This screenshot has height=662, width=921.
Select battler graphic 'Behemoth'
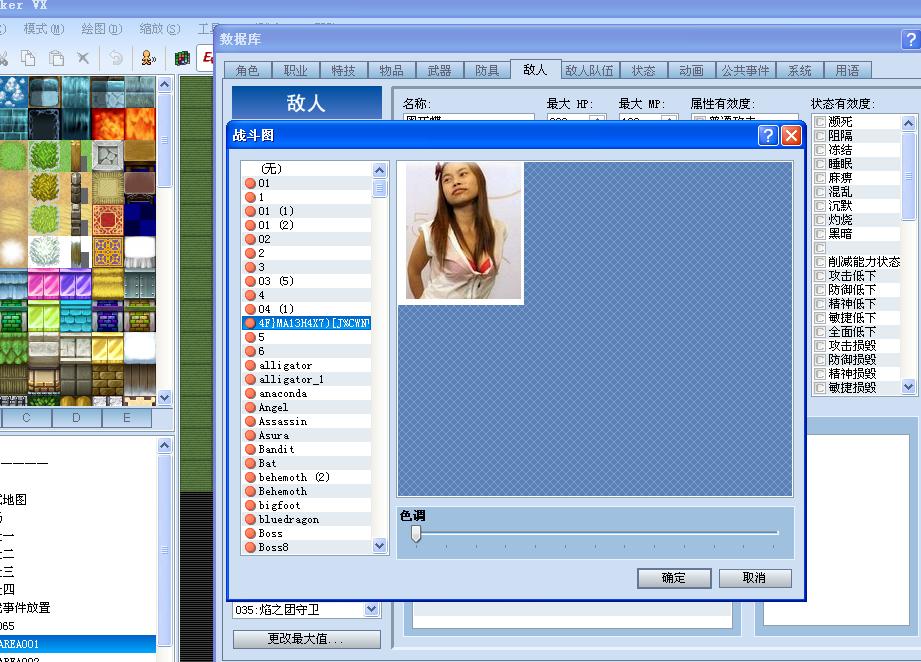(x=307, y=492)
